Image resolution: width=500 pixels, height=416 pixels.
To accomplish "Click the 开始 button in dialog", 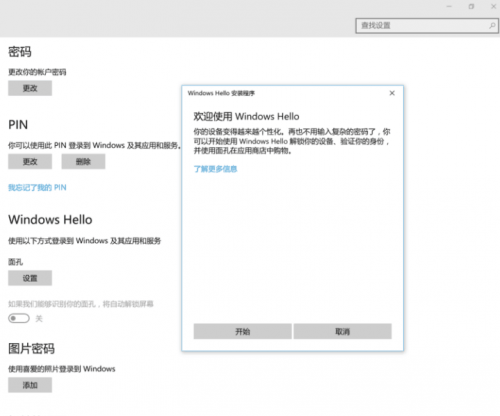I will coord(243,331).
